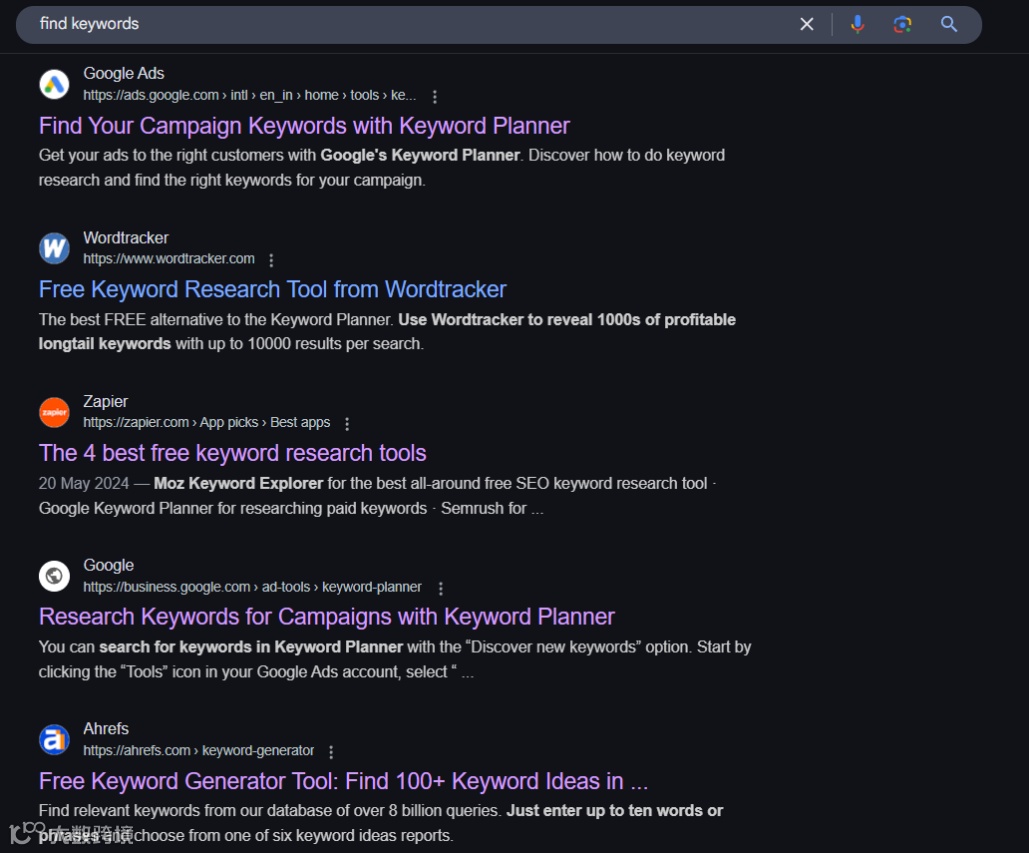
Task: Click the 'Google' site name above business.google.com
Action: pyautogui.click(x=108, y=565)
